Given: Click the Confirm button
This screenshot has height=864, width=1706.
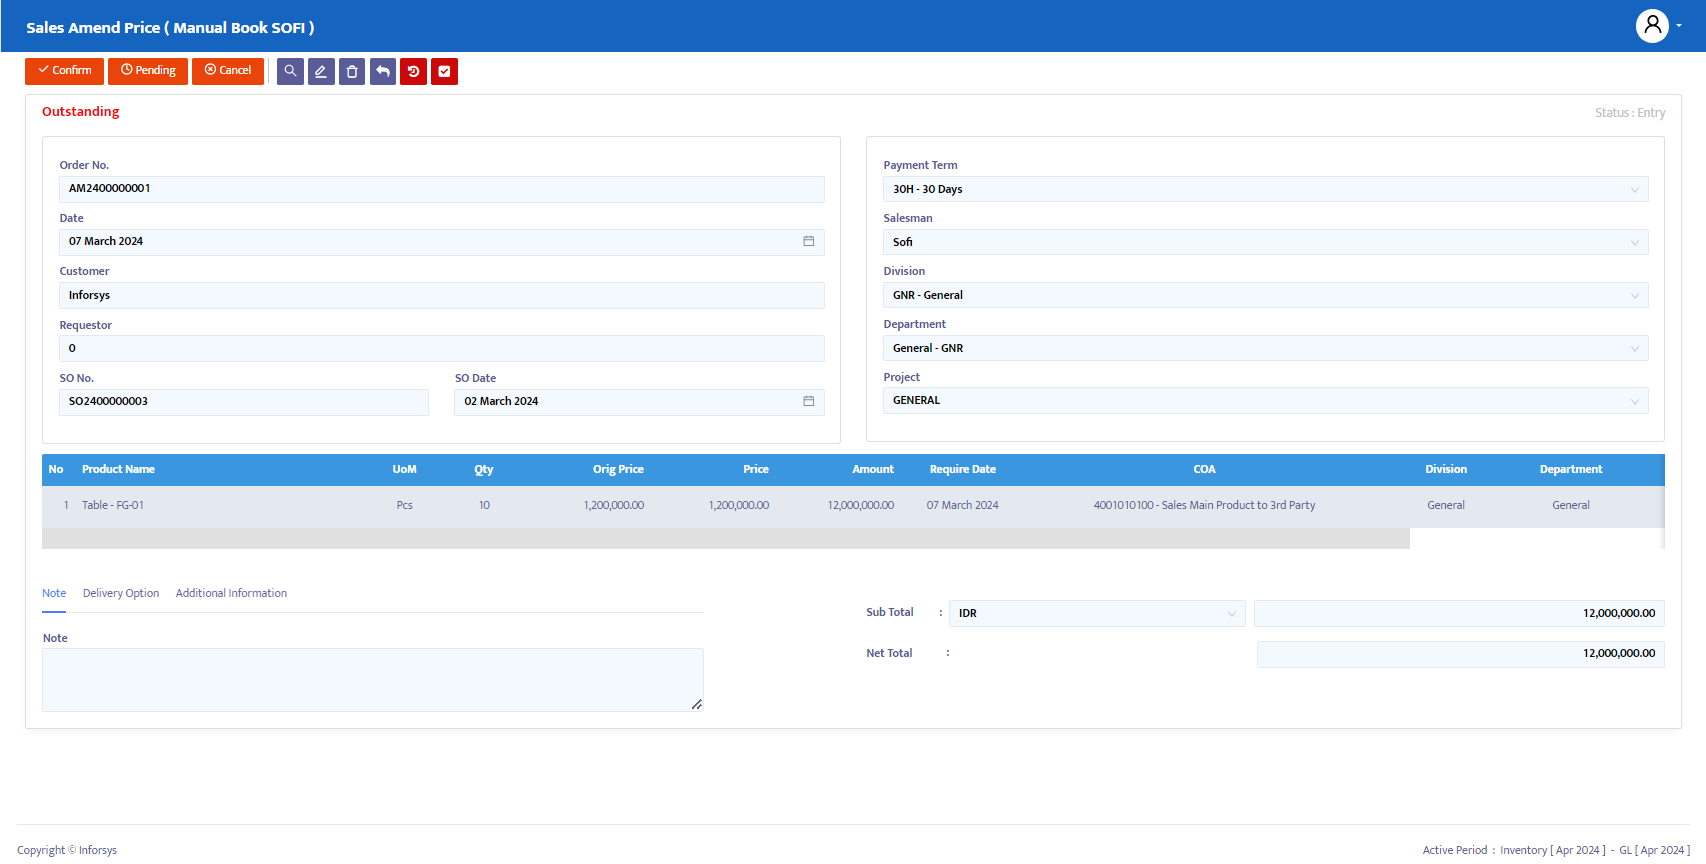Looking at the screenshot, I should (x=64, y=71).
